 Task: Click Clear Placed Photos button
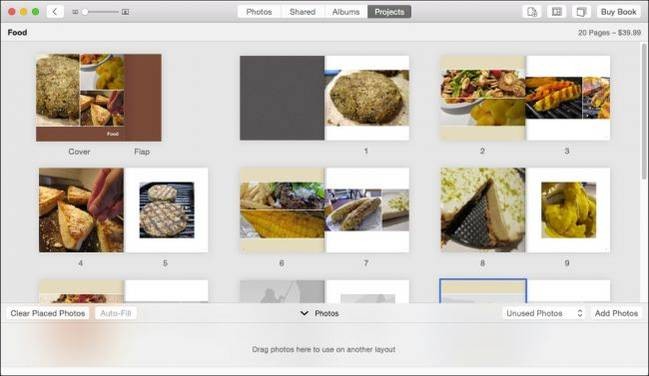click(48, 313)
